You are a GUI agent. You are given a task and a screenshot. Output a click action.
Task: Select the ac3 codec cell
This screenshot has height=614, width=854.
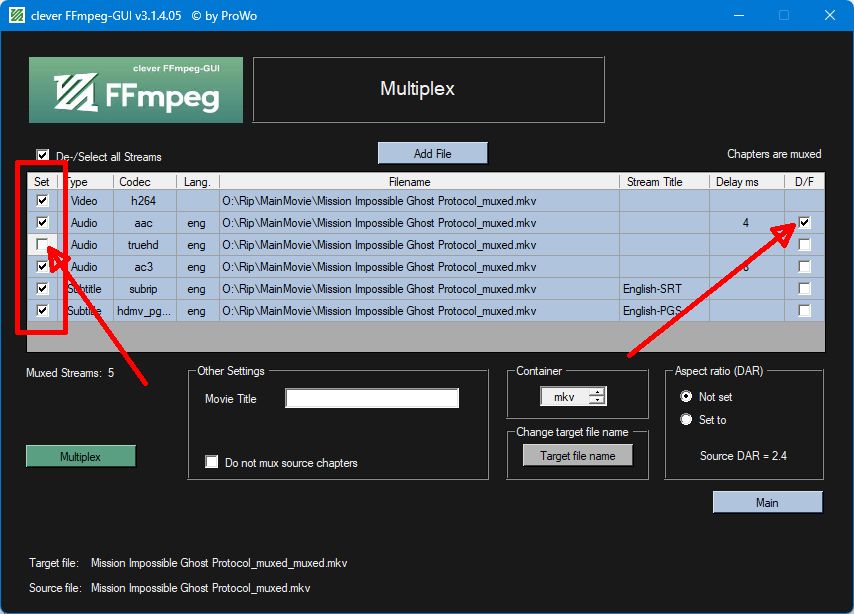click(x=144, y=266)
